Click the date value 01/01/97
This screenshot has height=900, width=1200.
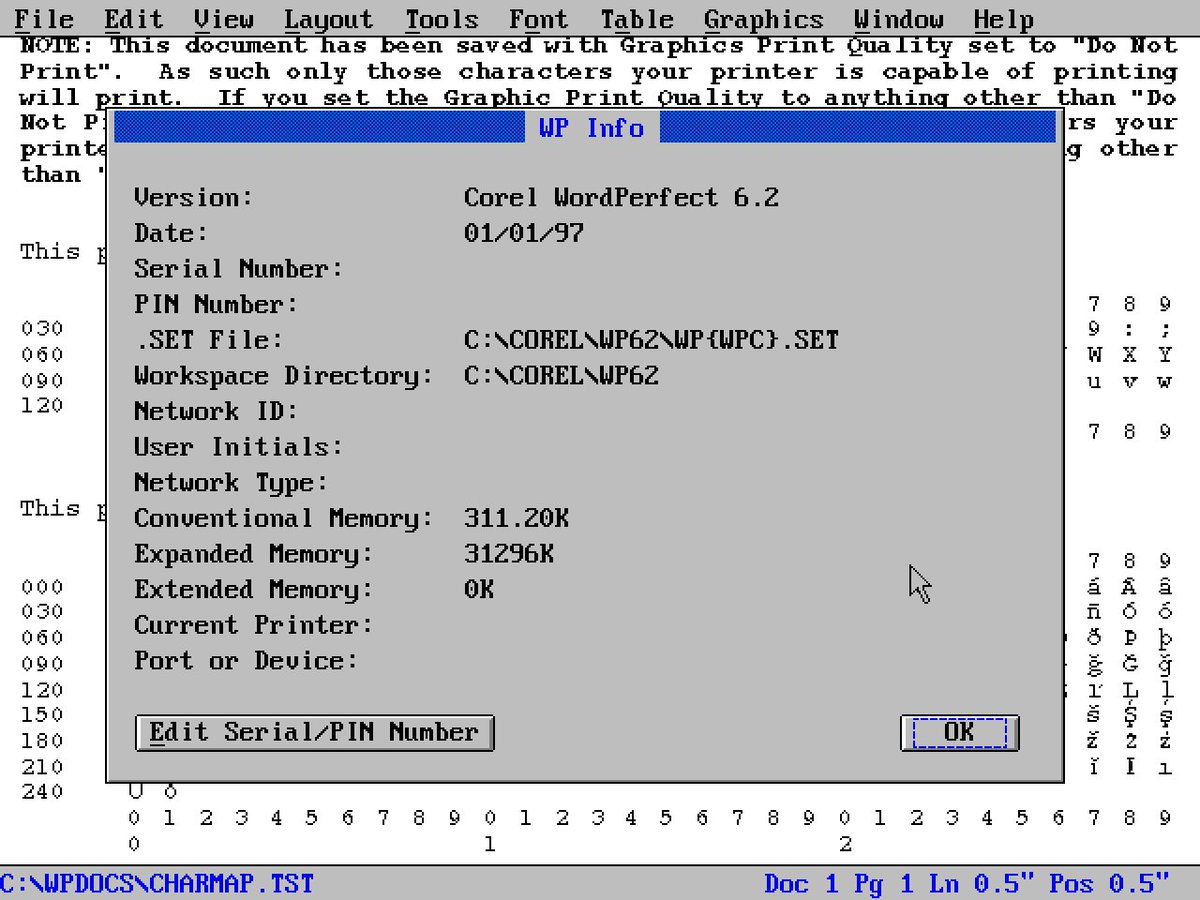524,233
